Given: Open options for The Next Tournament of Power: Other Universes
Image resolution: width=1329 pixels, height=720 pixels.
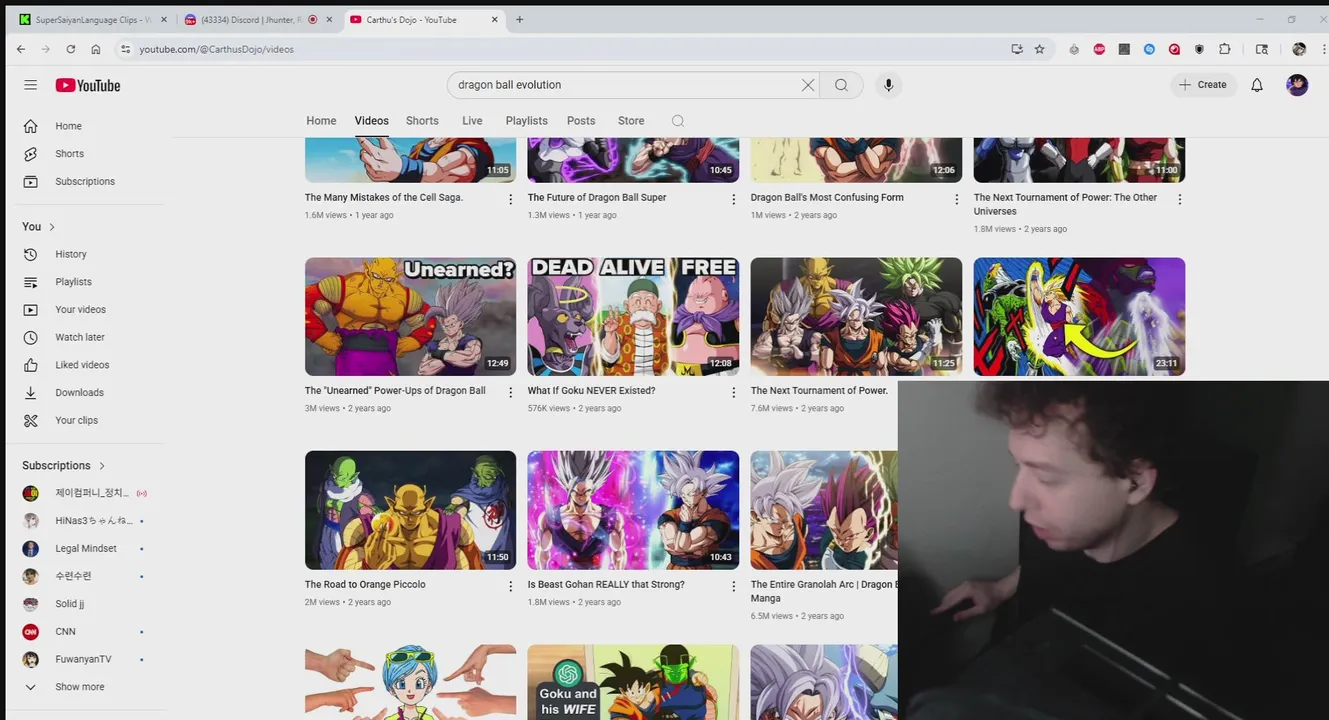Looking at the screenshot, I should [1179, 199].
